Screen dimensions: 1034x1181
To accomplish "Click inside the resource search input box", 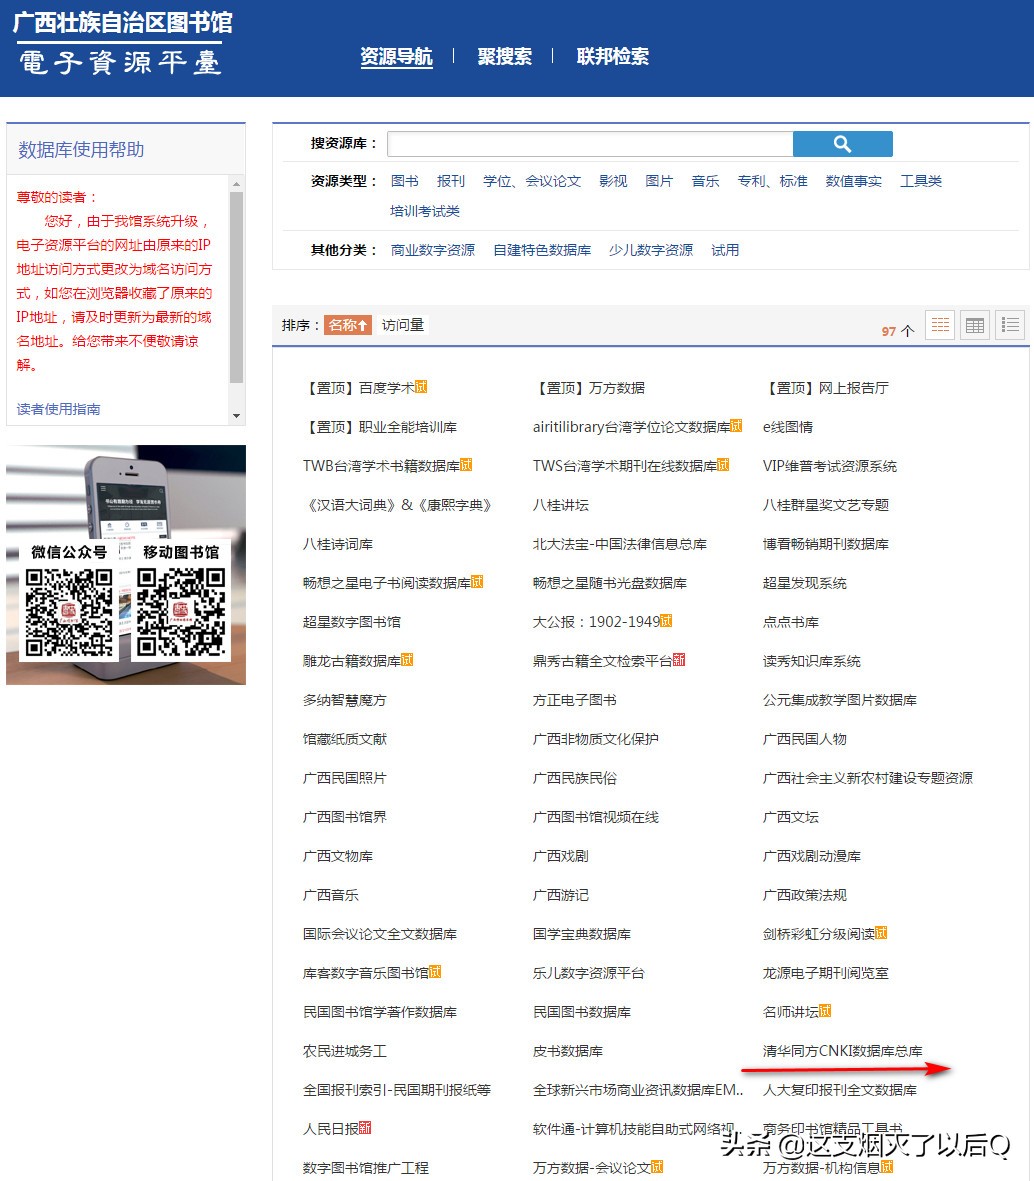I will click(590, 143).
